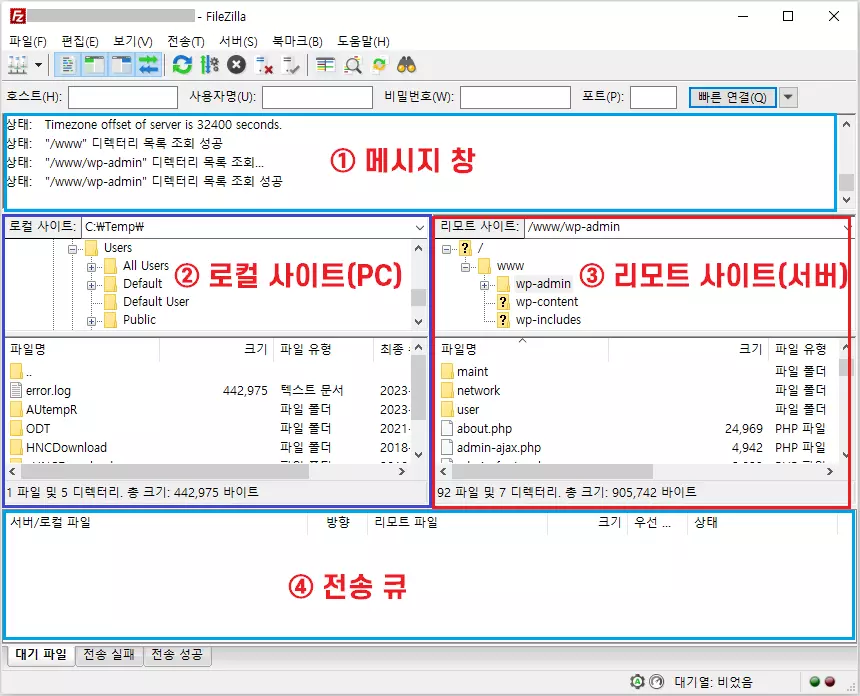
Task: Refresh the file and folder listings
Action: [x=182, y=64]
